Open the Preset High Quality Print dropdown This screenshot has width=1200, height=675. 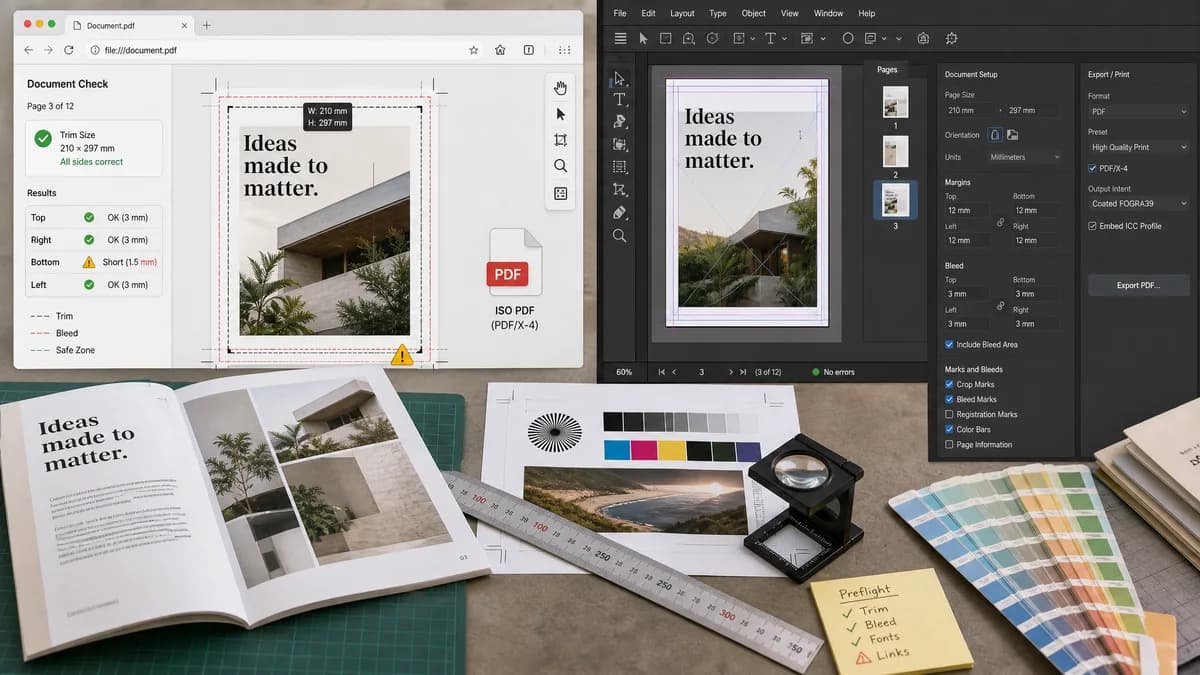(x=1139, y=147)
